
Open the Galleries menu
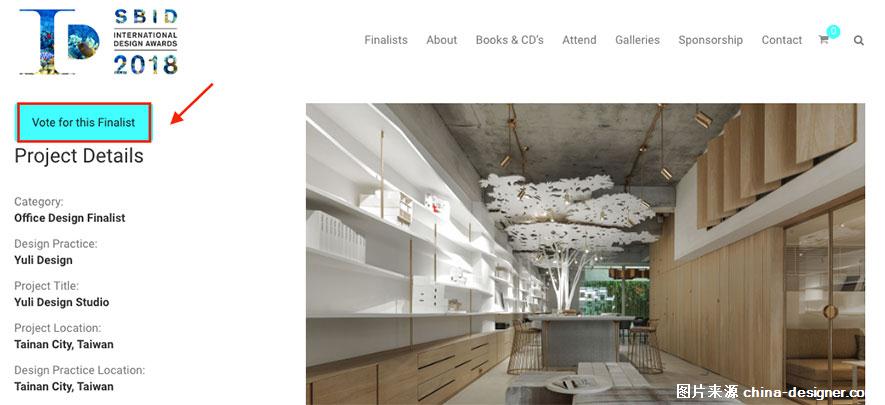637,40
